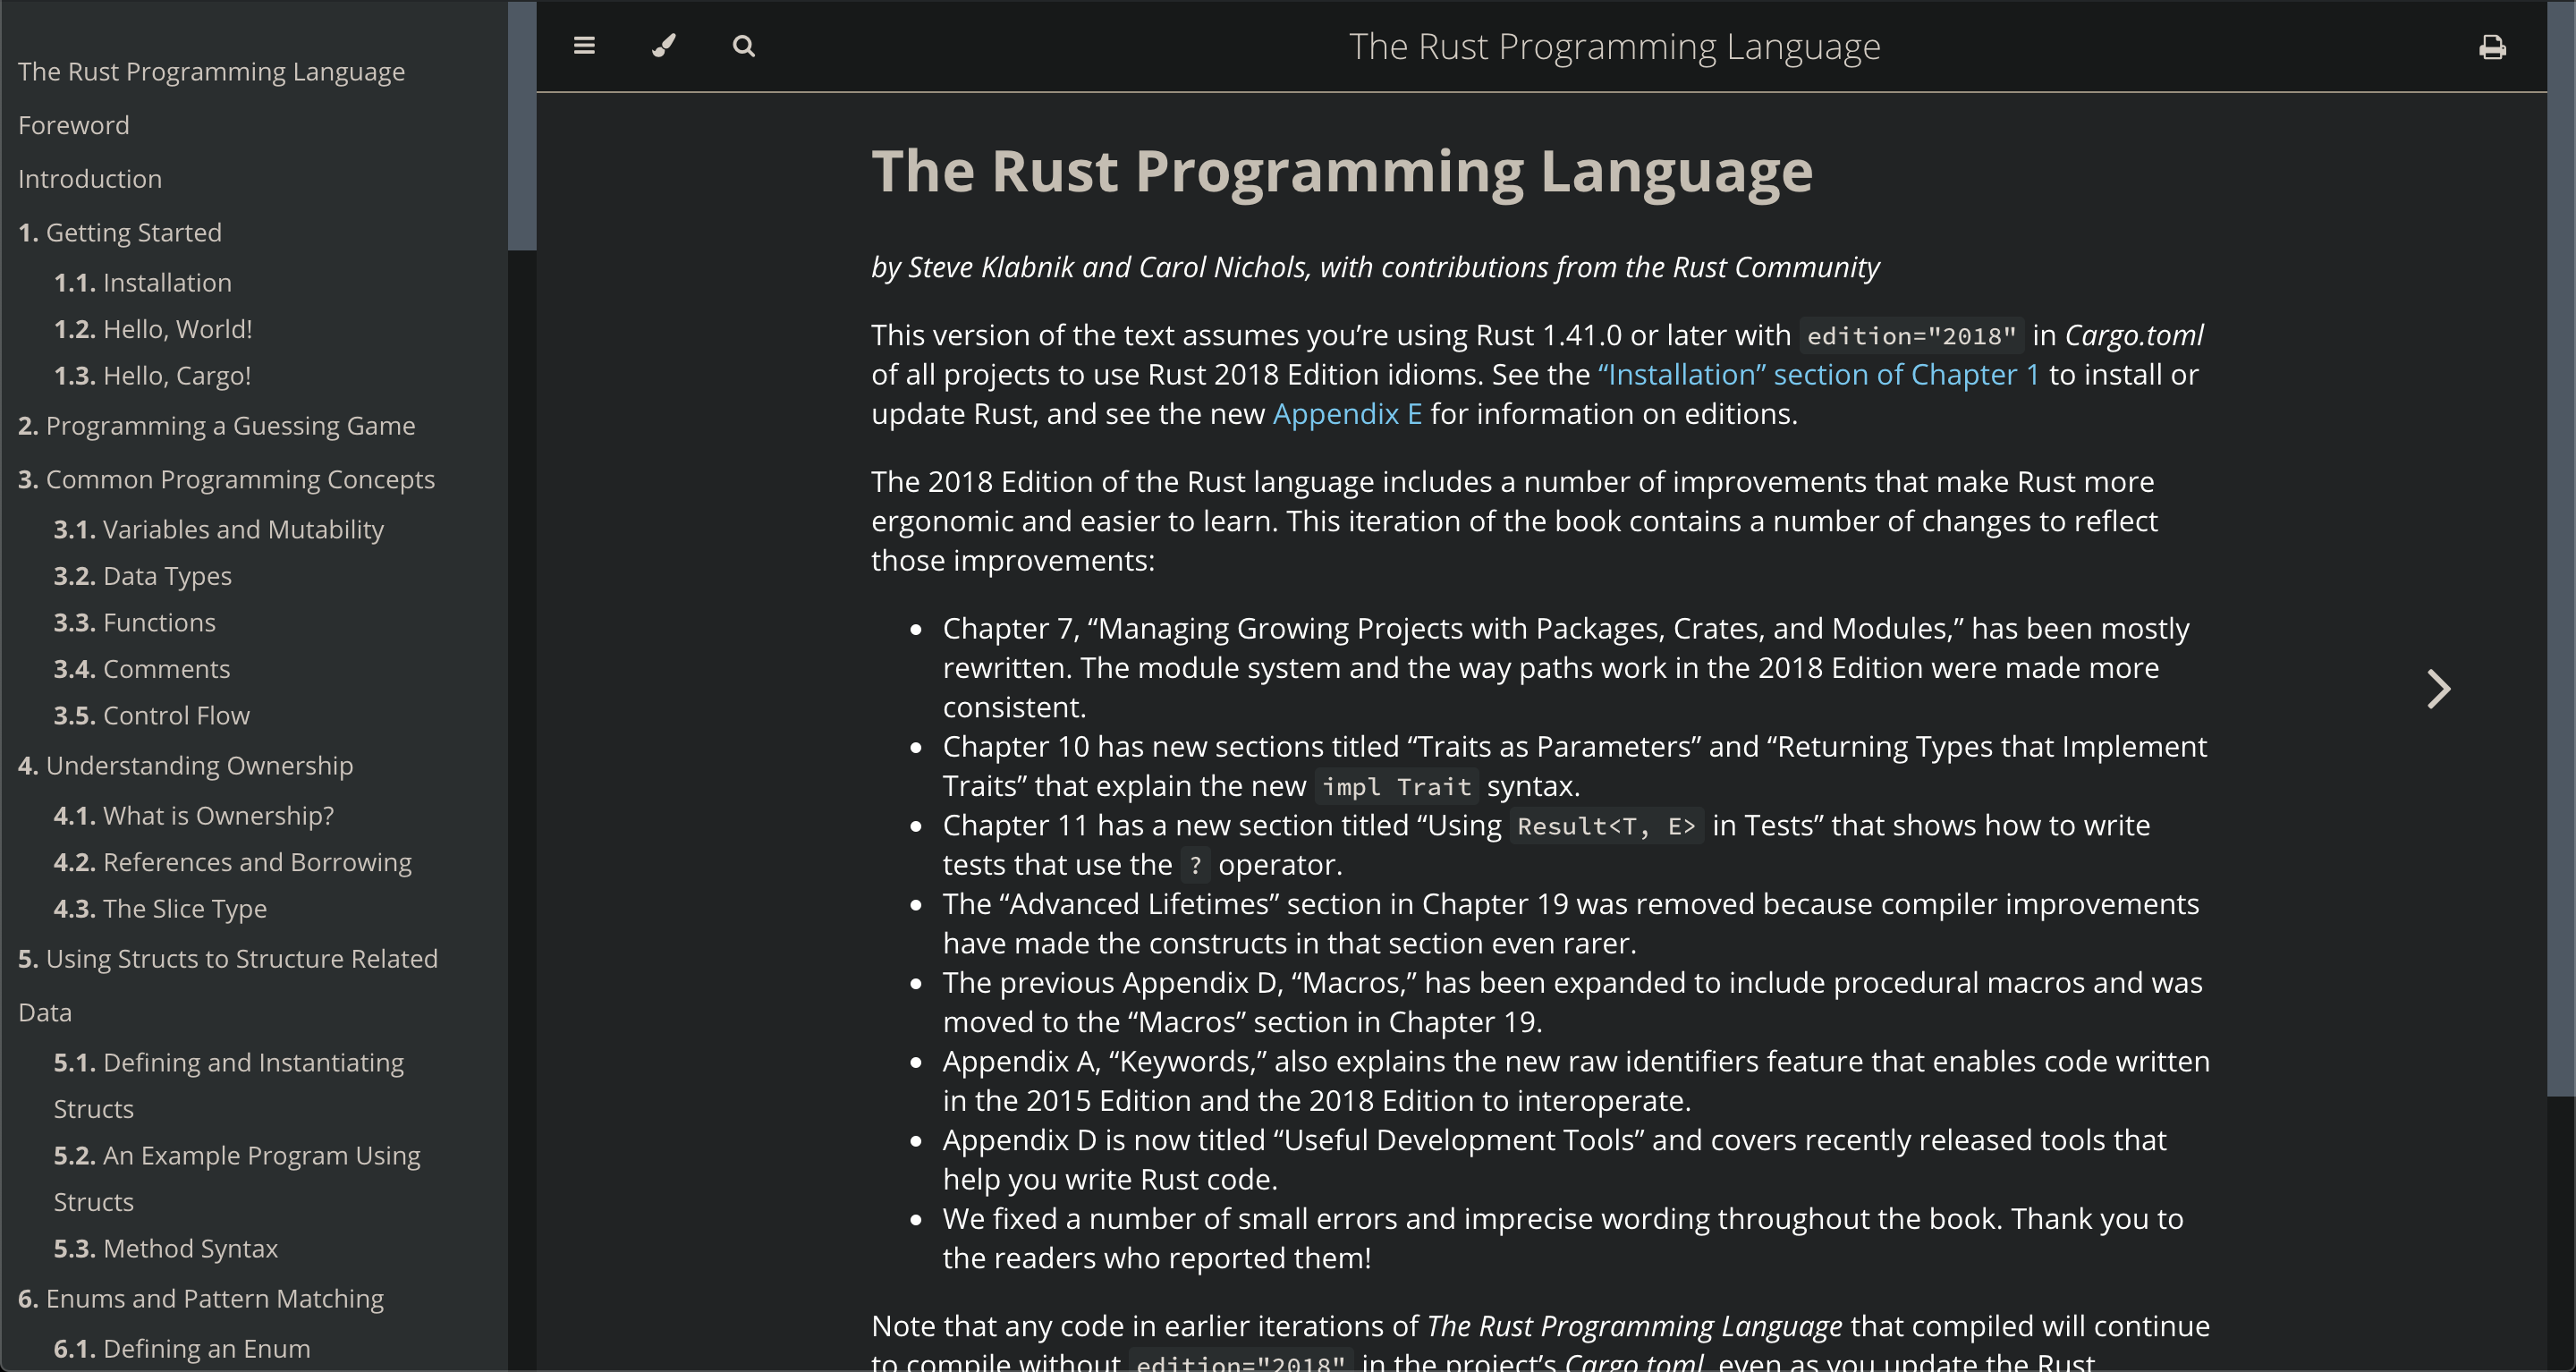Image resolution: width=2576 pixels, height=1372 pixels.
Task: Open section 5.3 Method Syntax
Action: (166, 1248)
